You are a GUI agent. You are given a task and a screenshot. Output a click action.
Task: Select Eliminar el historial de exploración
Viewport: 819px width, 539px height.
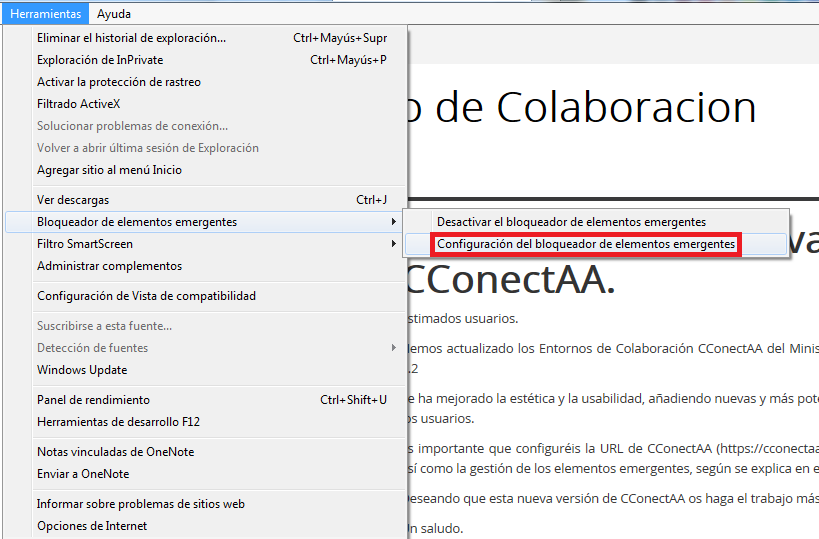tap(131, 38)
